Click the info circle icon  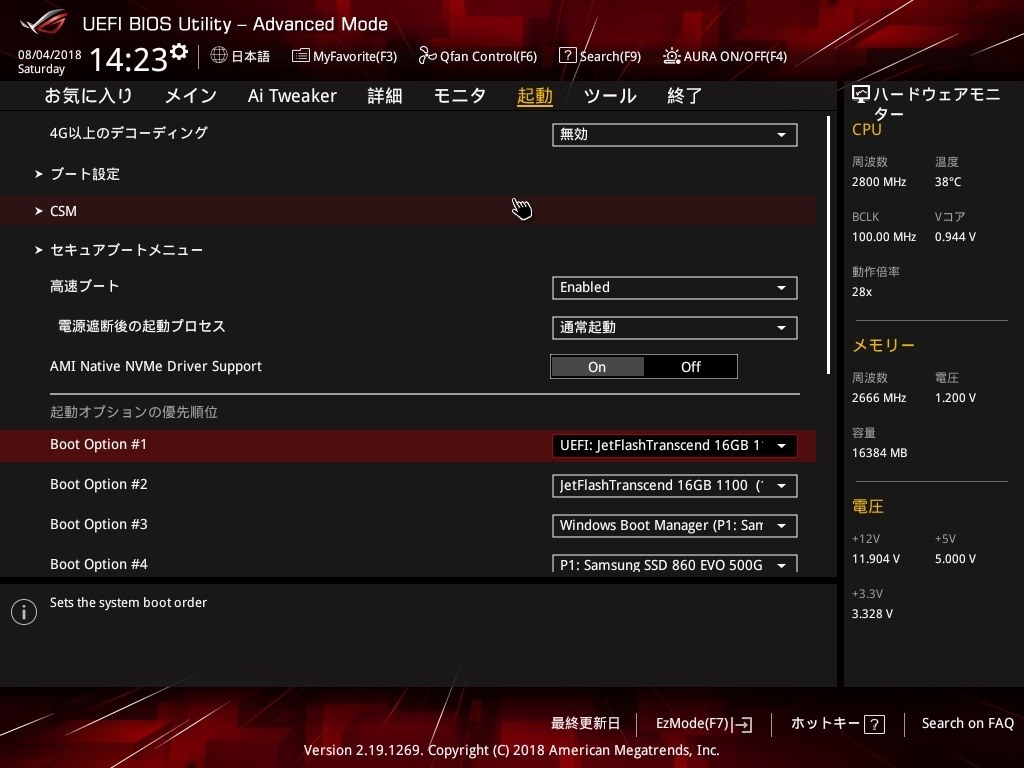(x=24, y=612)
